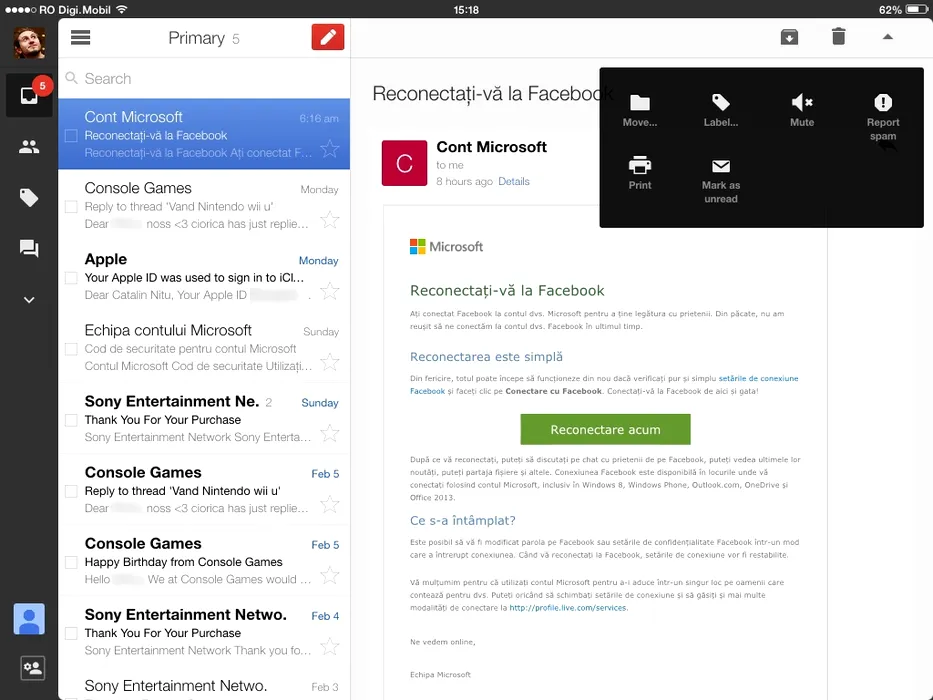Delete email with the trash icon
Screen dimensions: 933x700
tap(838, 37)
